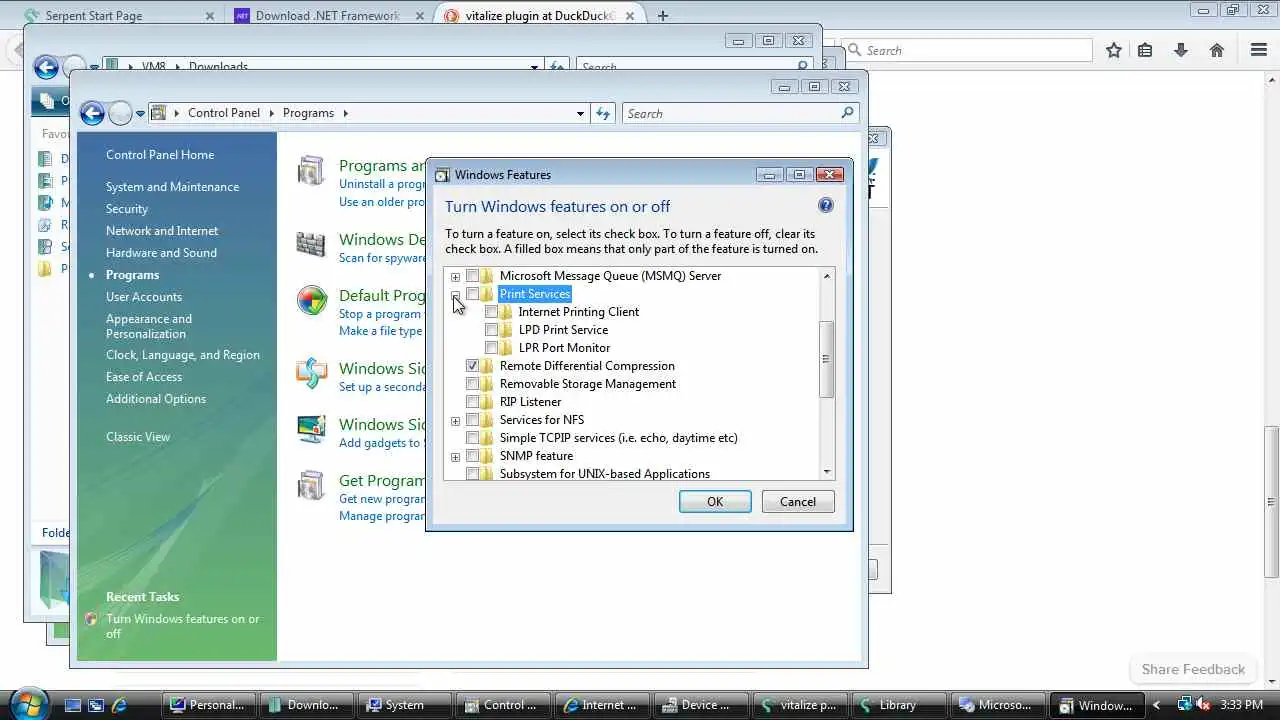Enable Internet Printing Client checkbox
This screenshot has height=720, width=1280.
pos(491,312)
